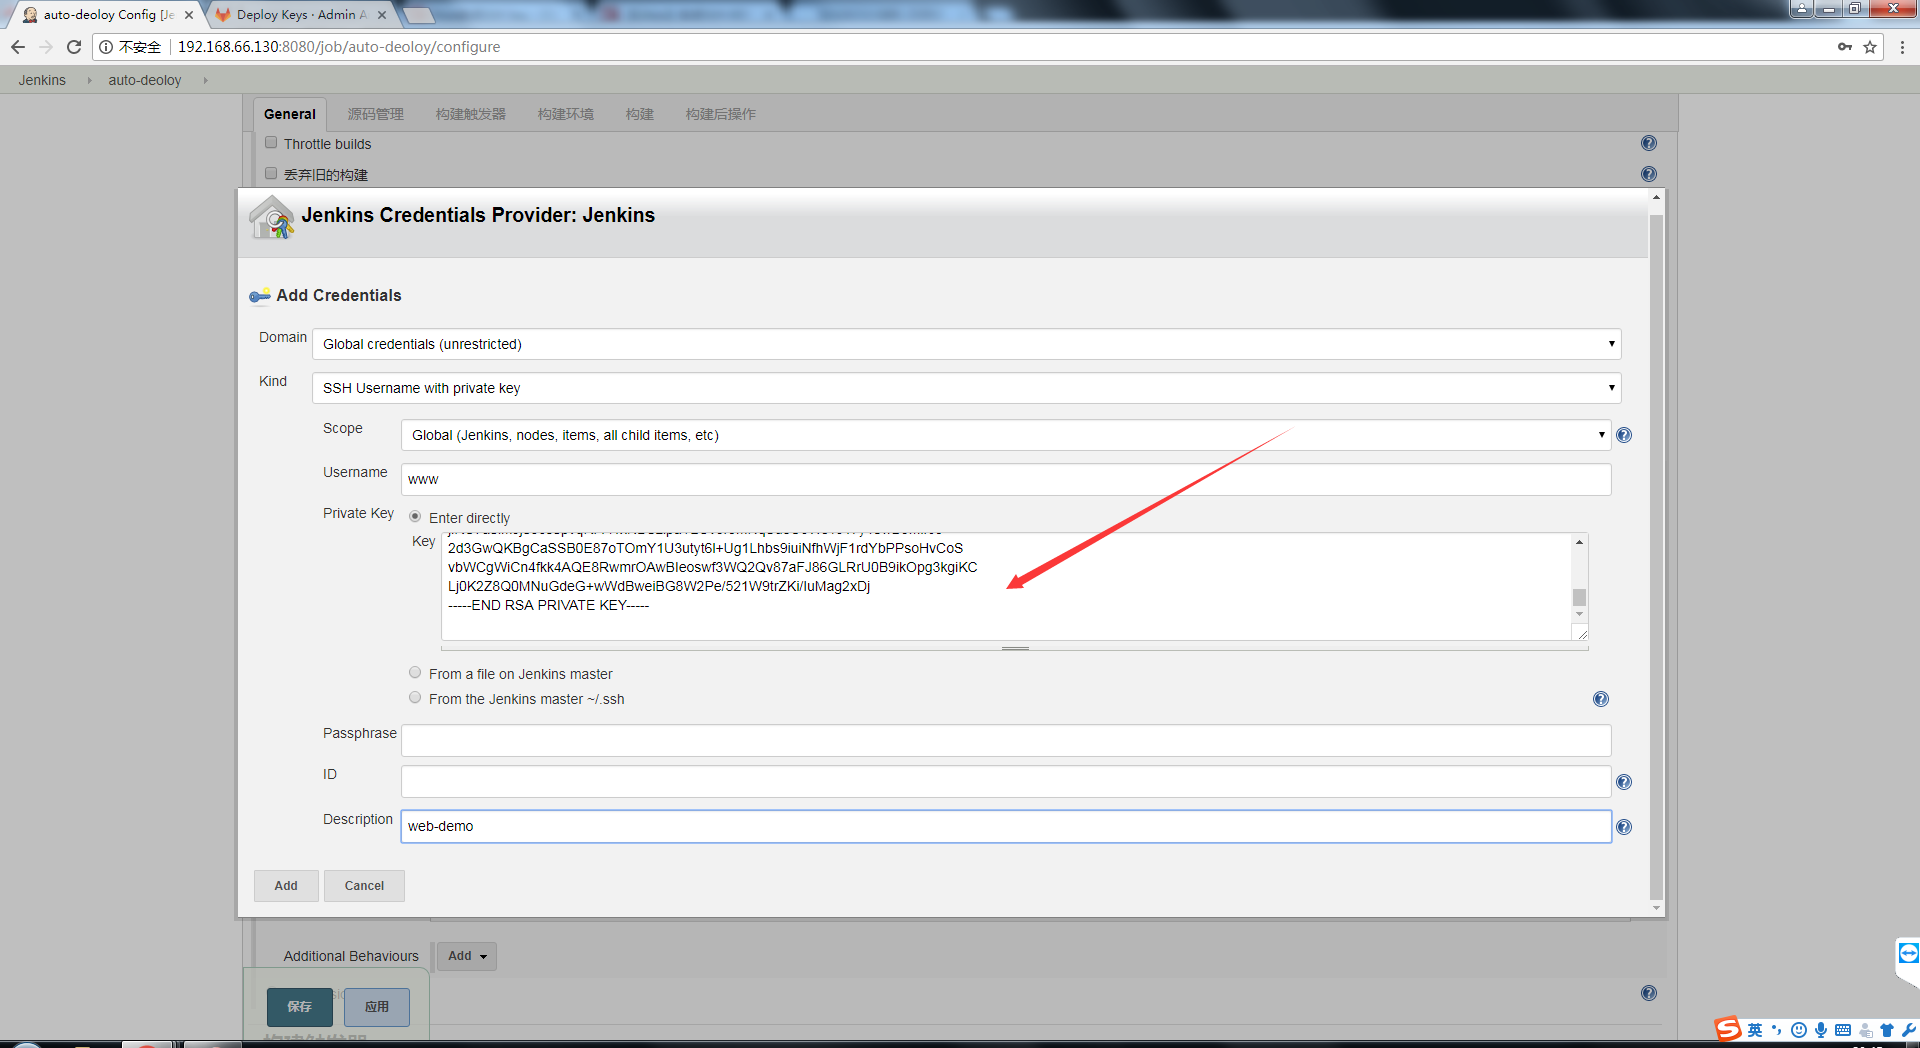Toggle Sogou punctuation mode icon
Image resolution: width=1920 pixels, height=1048 pixels.
(1777, 1030)
